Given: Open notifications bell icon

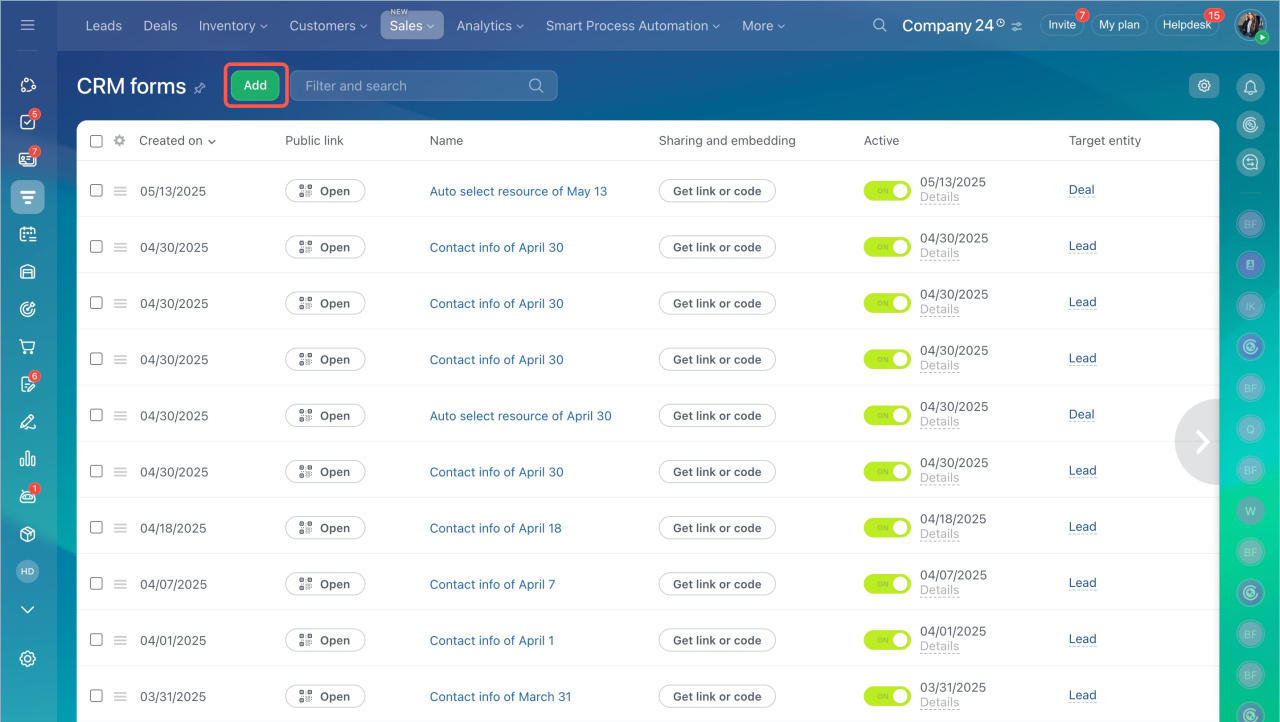Looking at the screenshot, I should (x=1249, y=88).
